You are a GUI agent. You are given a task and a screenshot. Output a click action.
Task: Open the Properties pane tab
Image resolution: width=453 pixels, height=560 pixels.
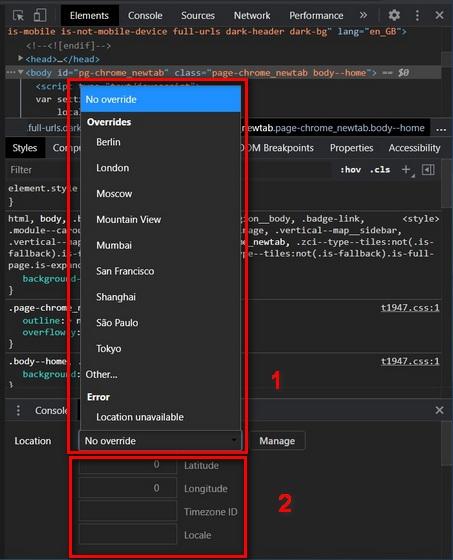(352, 148)
